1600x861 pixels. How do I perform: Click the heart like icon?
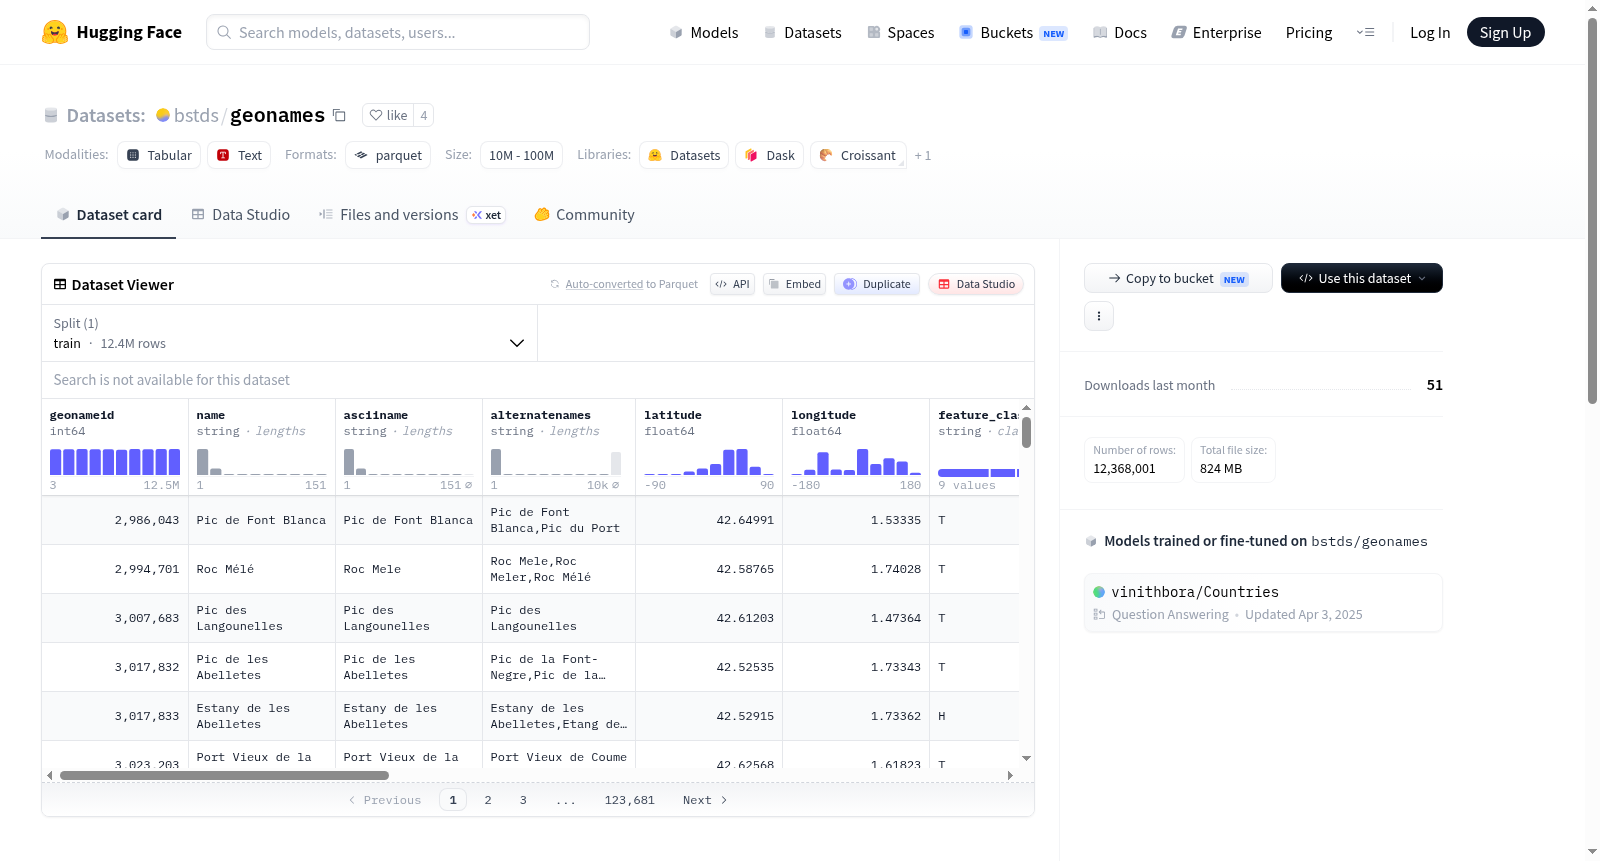[x=376, y=115]
